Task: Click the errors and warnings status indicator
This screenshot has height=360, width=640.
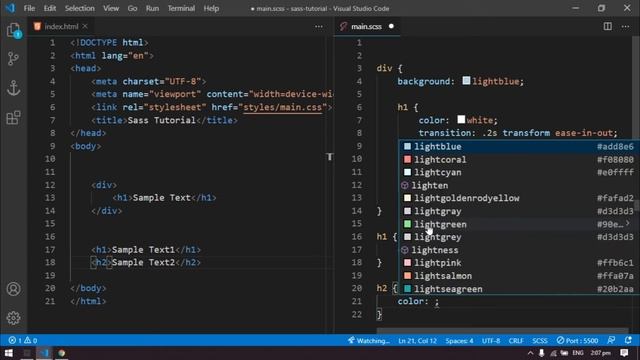Action: (x=22, y=340)
